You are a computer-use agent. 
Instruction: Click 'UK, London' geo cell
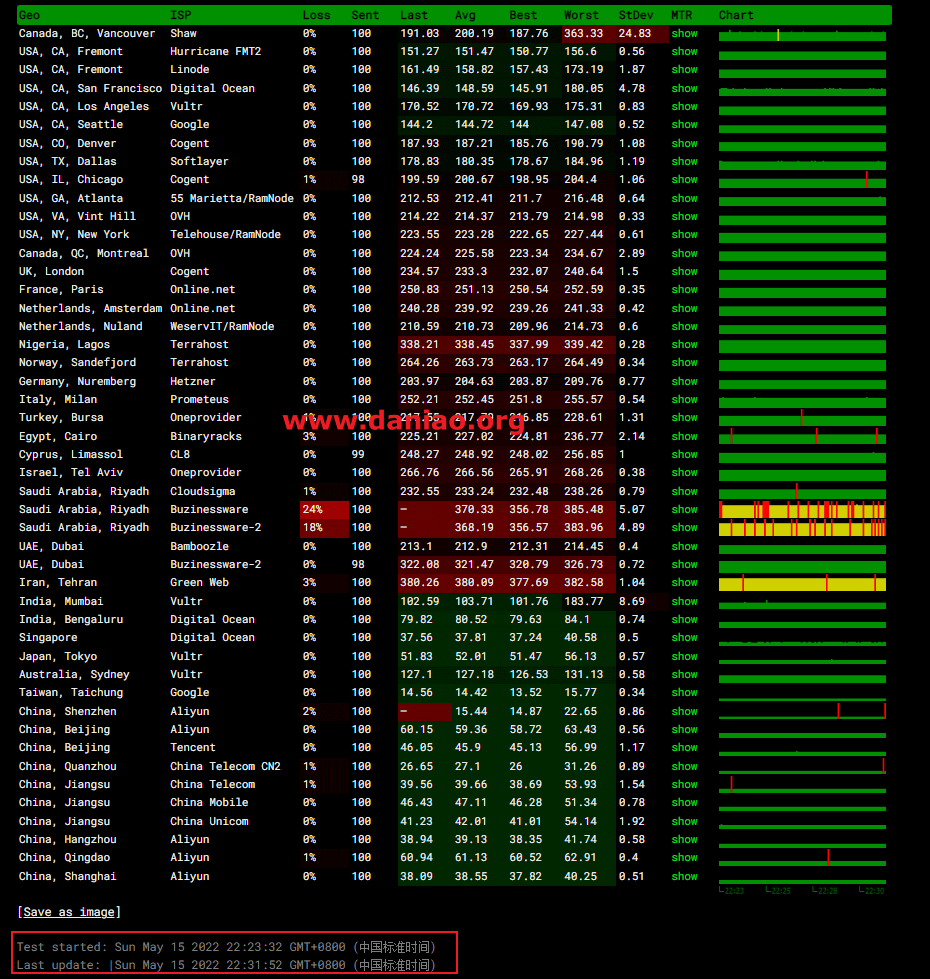click(51, 272)
